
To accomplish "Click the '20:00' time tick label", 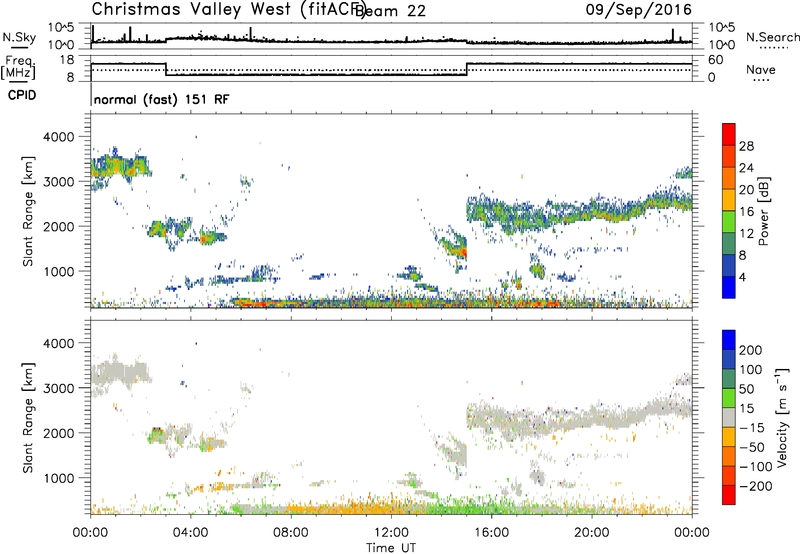I will tap(592, 533).
